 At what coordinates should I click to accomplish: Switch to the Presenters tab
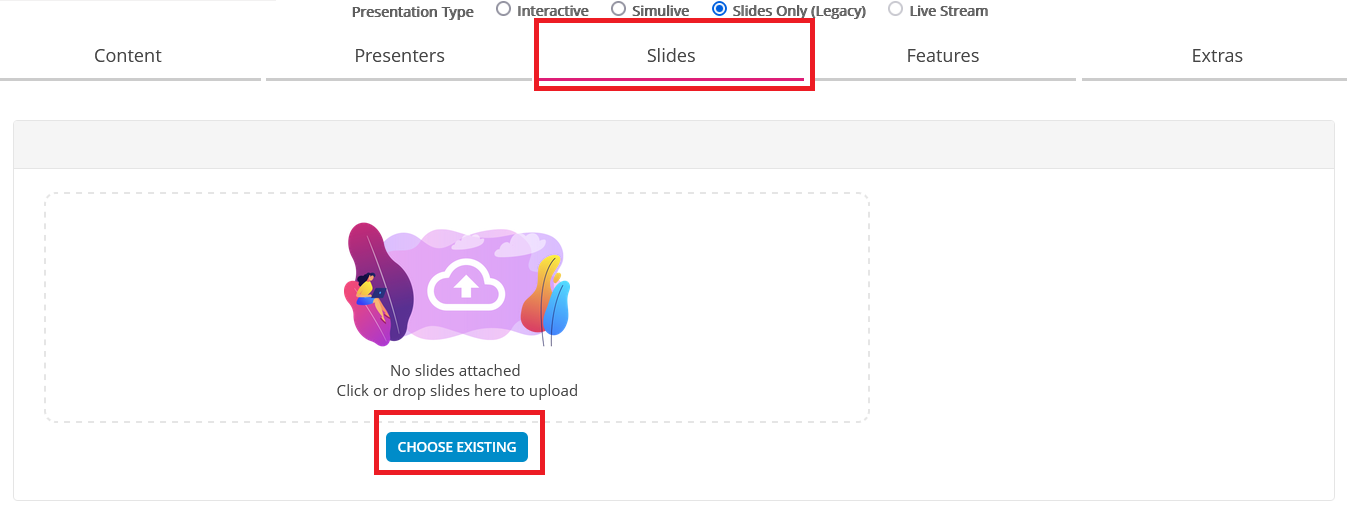pos(400,56)
